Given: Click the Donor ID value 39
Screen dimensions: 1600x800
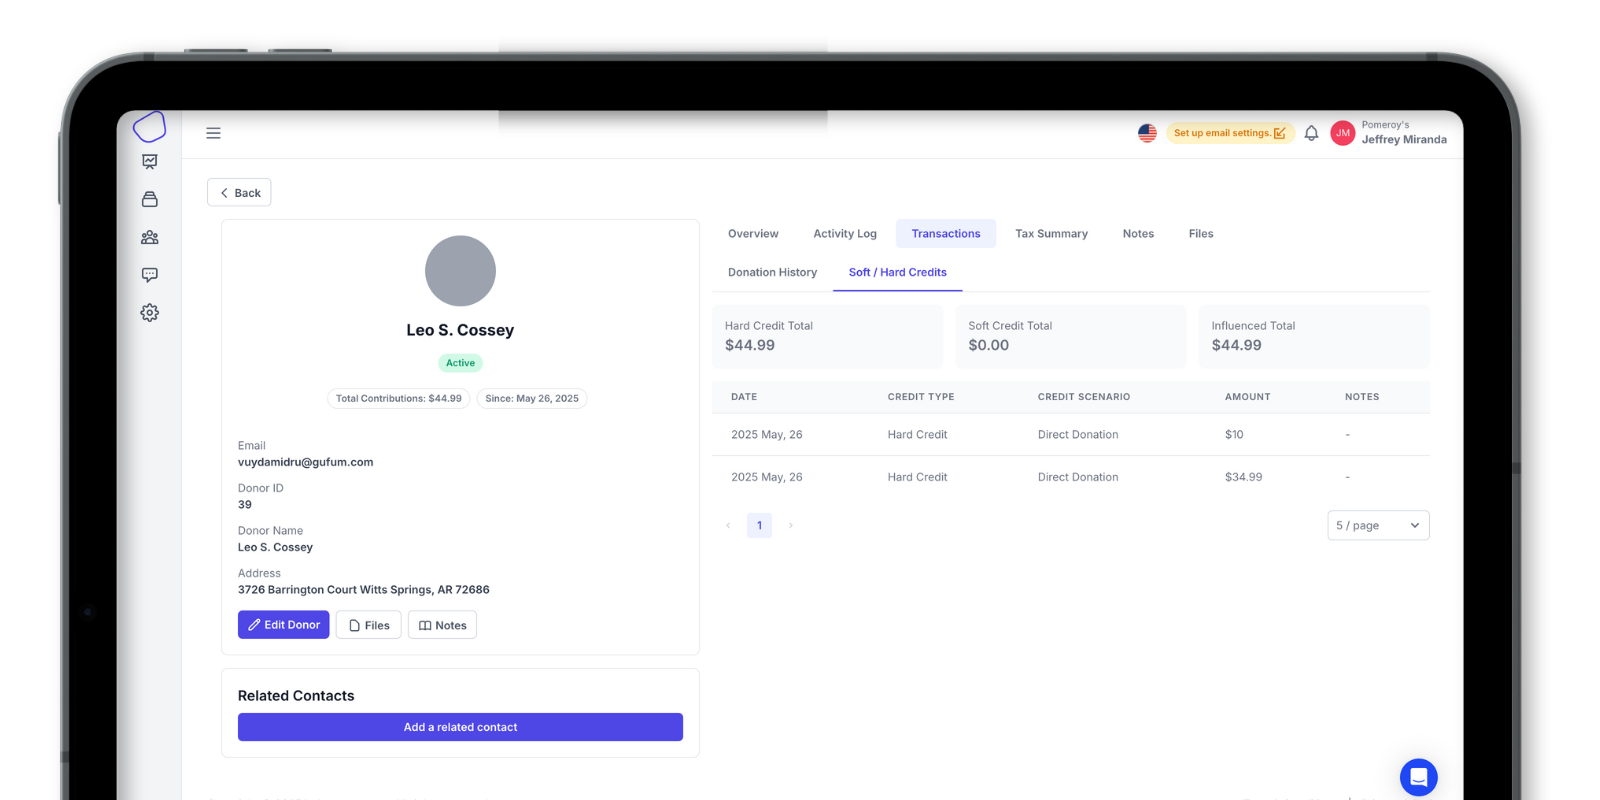Looking at the screenshot, I should 245,505.
